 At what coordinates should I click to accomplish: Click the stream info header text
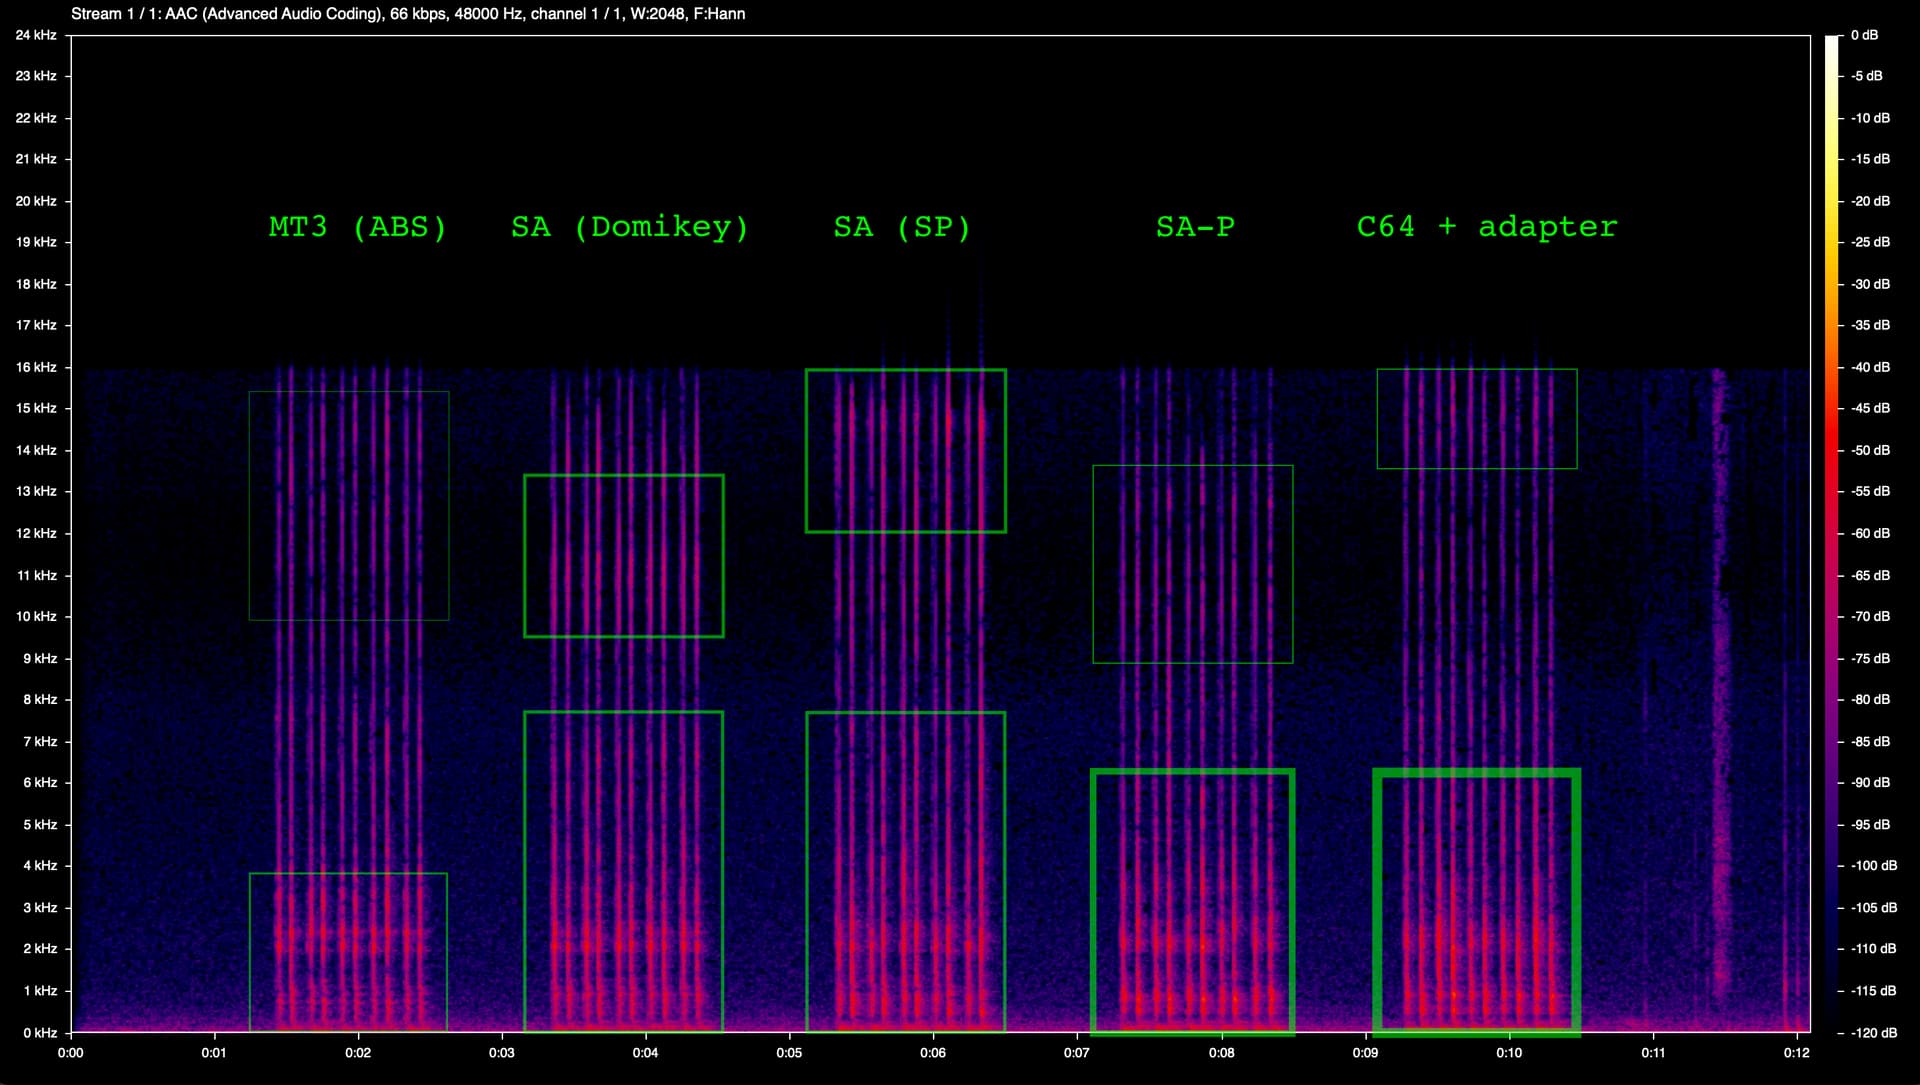tap(408, 14)
